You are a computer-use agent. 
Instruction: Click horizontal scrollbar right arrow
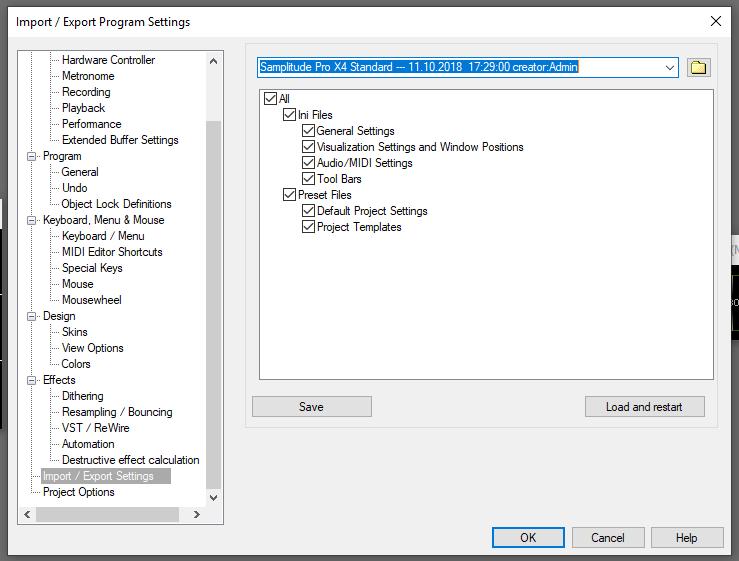pyautogui.click(x=197, y=514)
